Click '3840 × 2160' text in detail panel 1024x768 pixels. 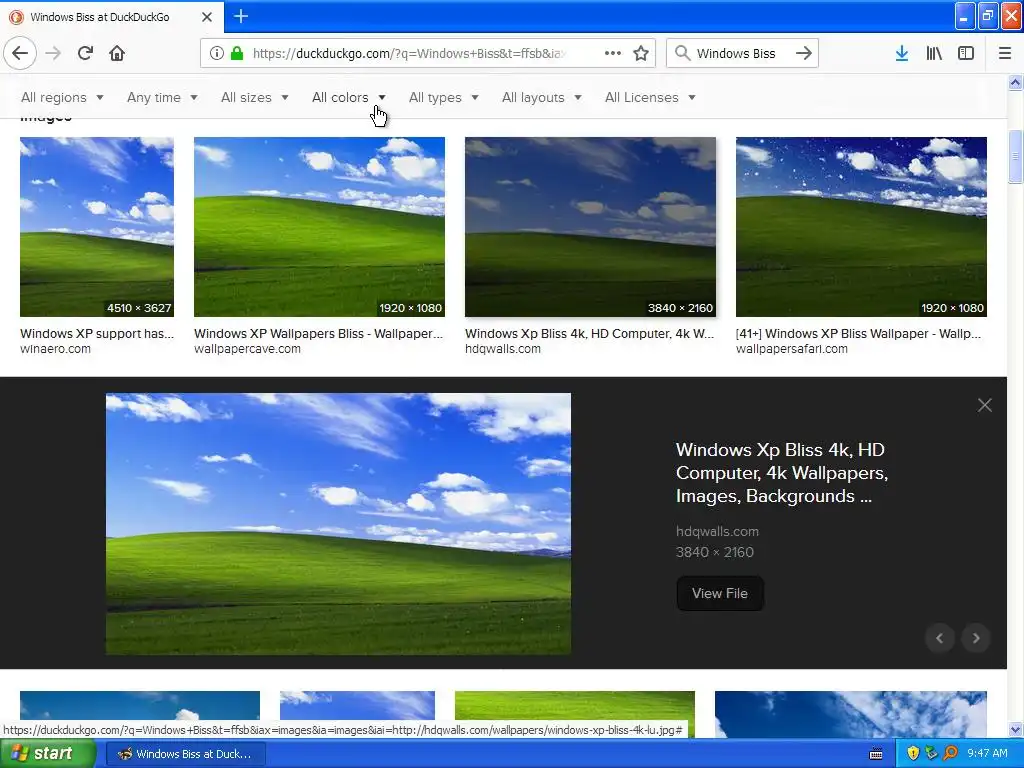[714, 552]
